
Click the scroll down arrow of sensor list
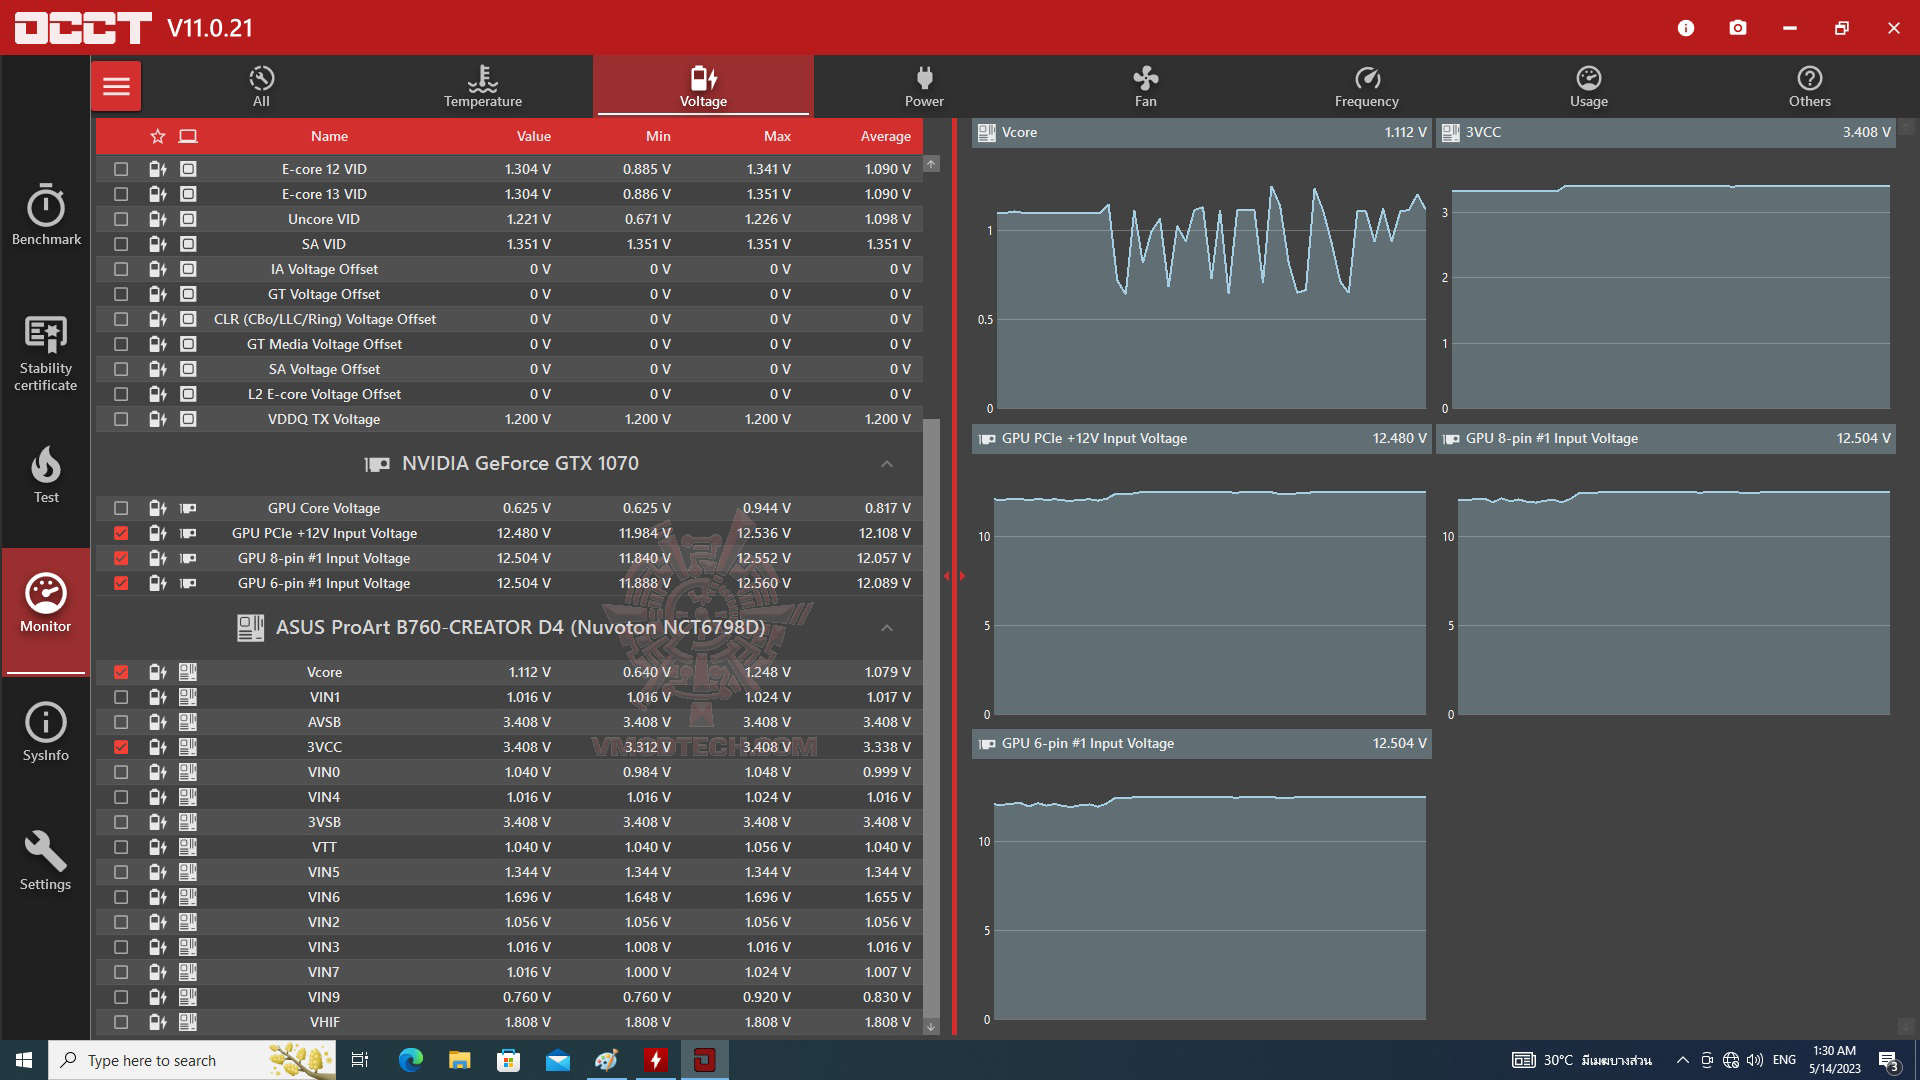point(931,1027)
